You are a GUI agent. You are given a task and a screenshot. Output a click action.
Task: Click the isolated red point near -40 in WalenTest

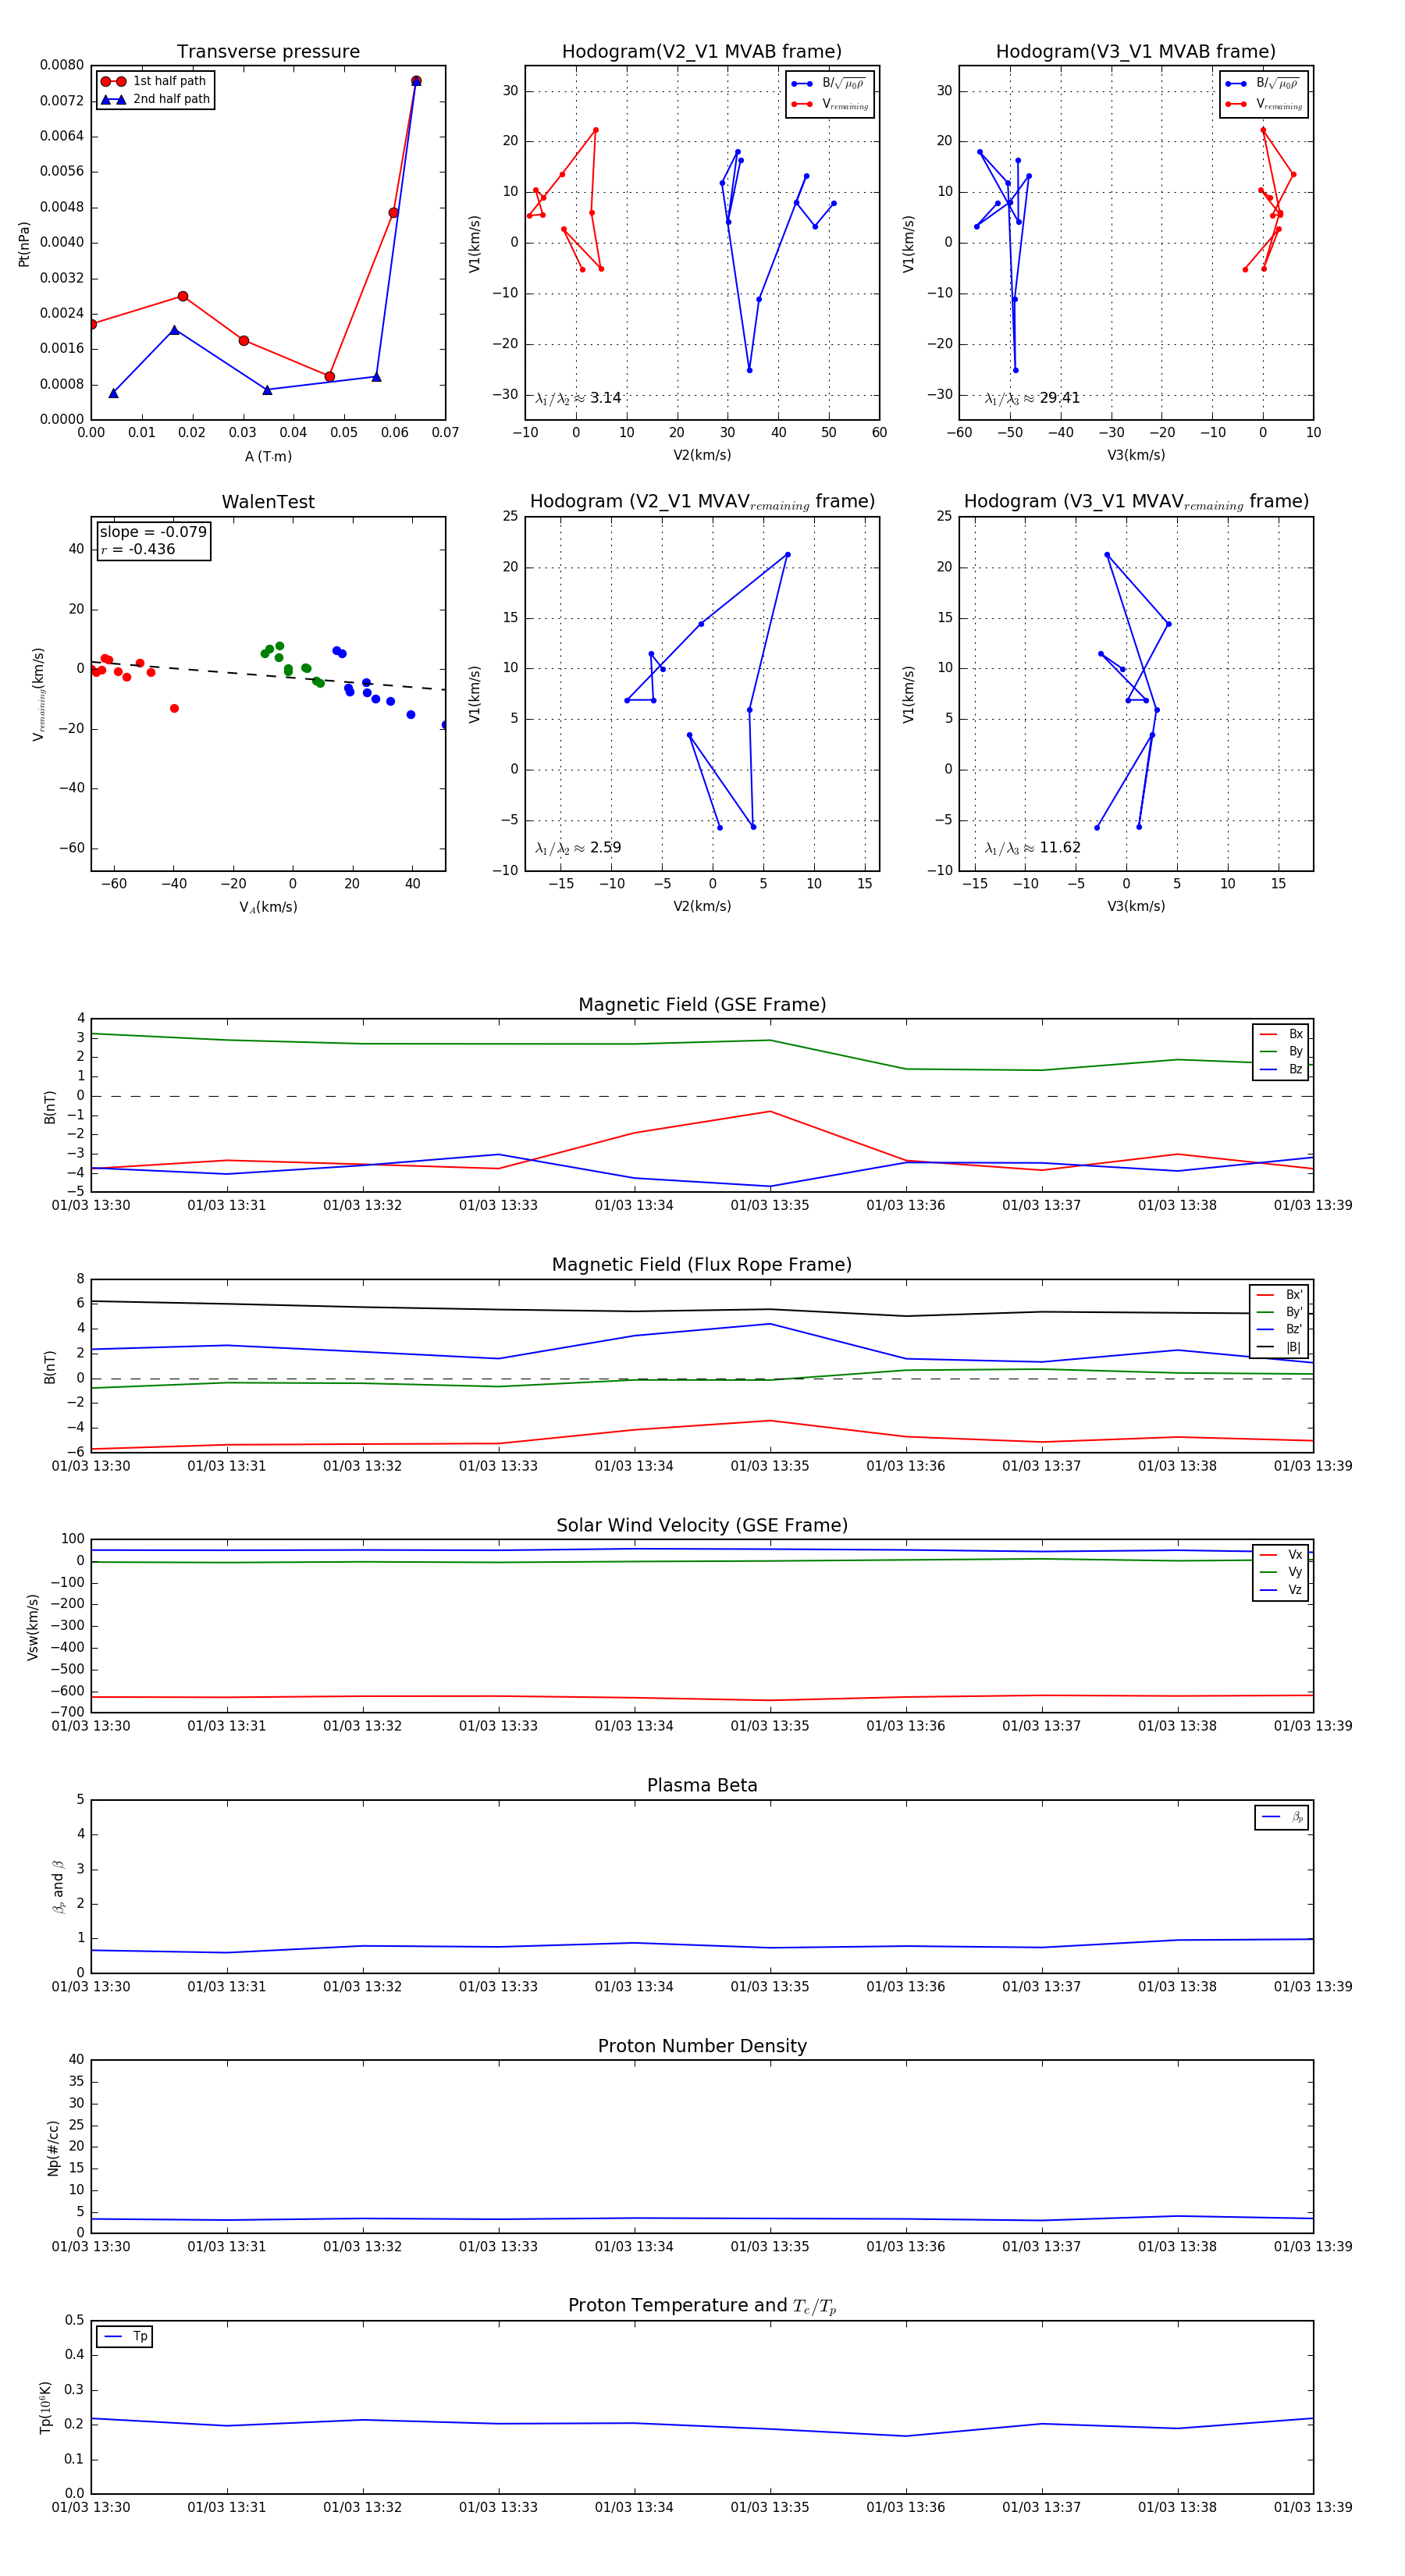pos(174,709)
